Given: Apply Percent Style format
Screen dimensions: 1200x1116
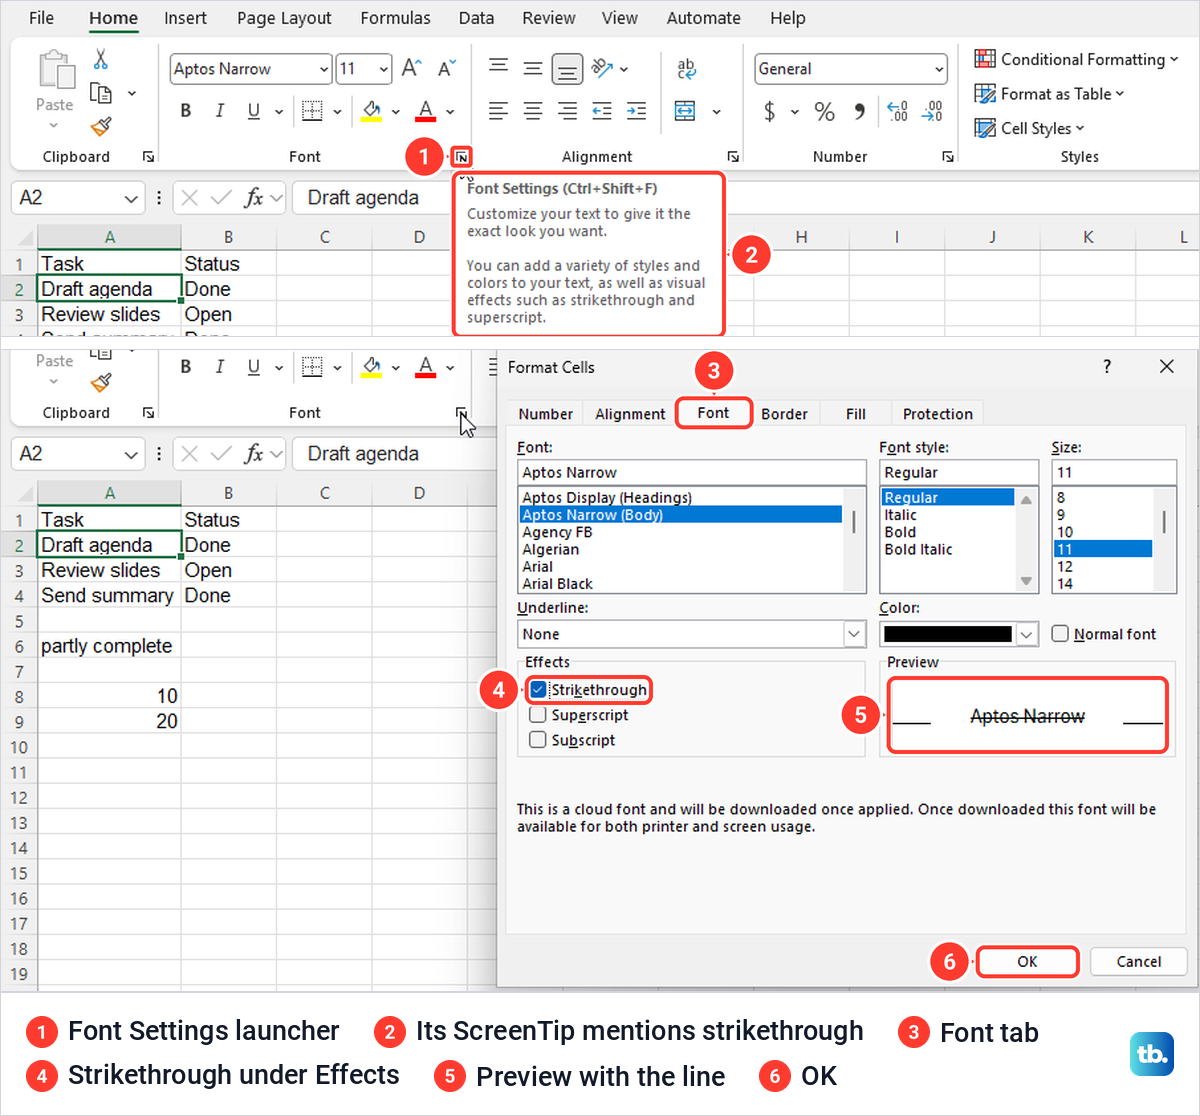Looking at the screenshot, I should coord(824,111).
